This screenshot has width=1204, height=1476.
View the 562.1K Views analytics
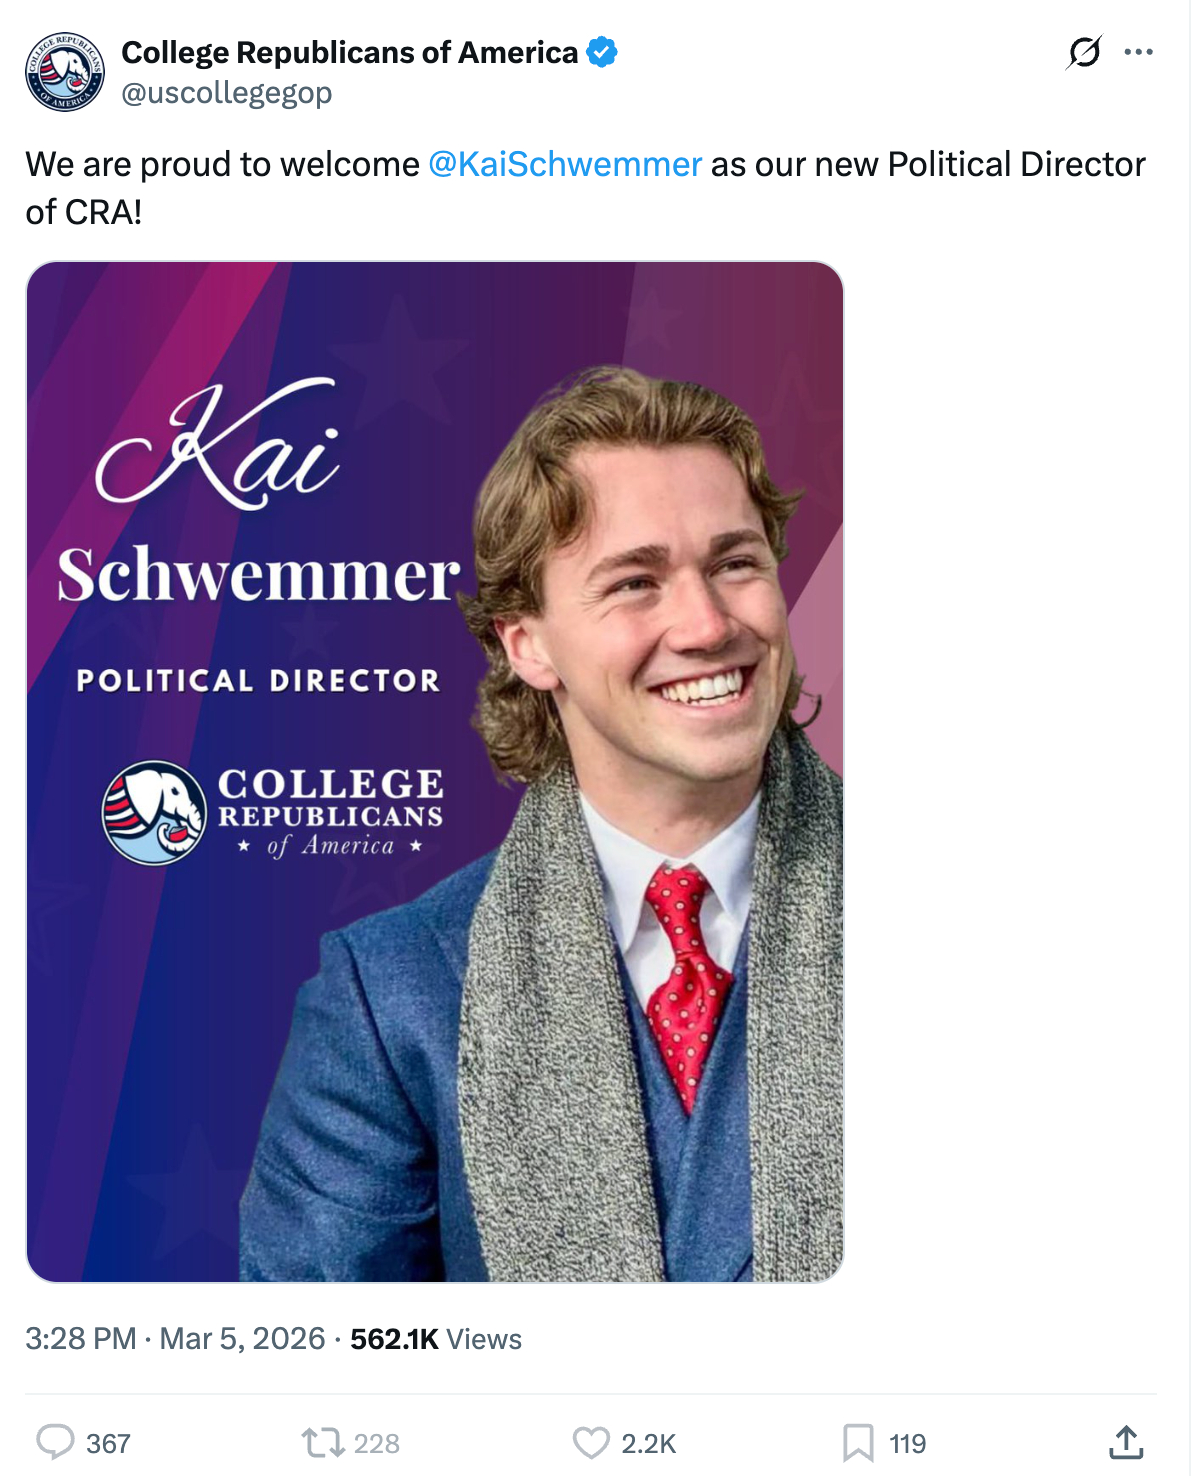436,1339
